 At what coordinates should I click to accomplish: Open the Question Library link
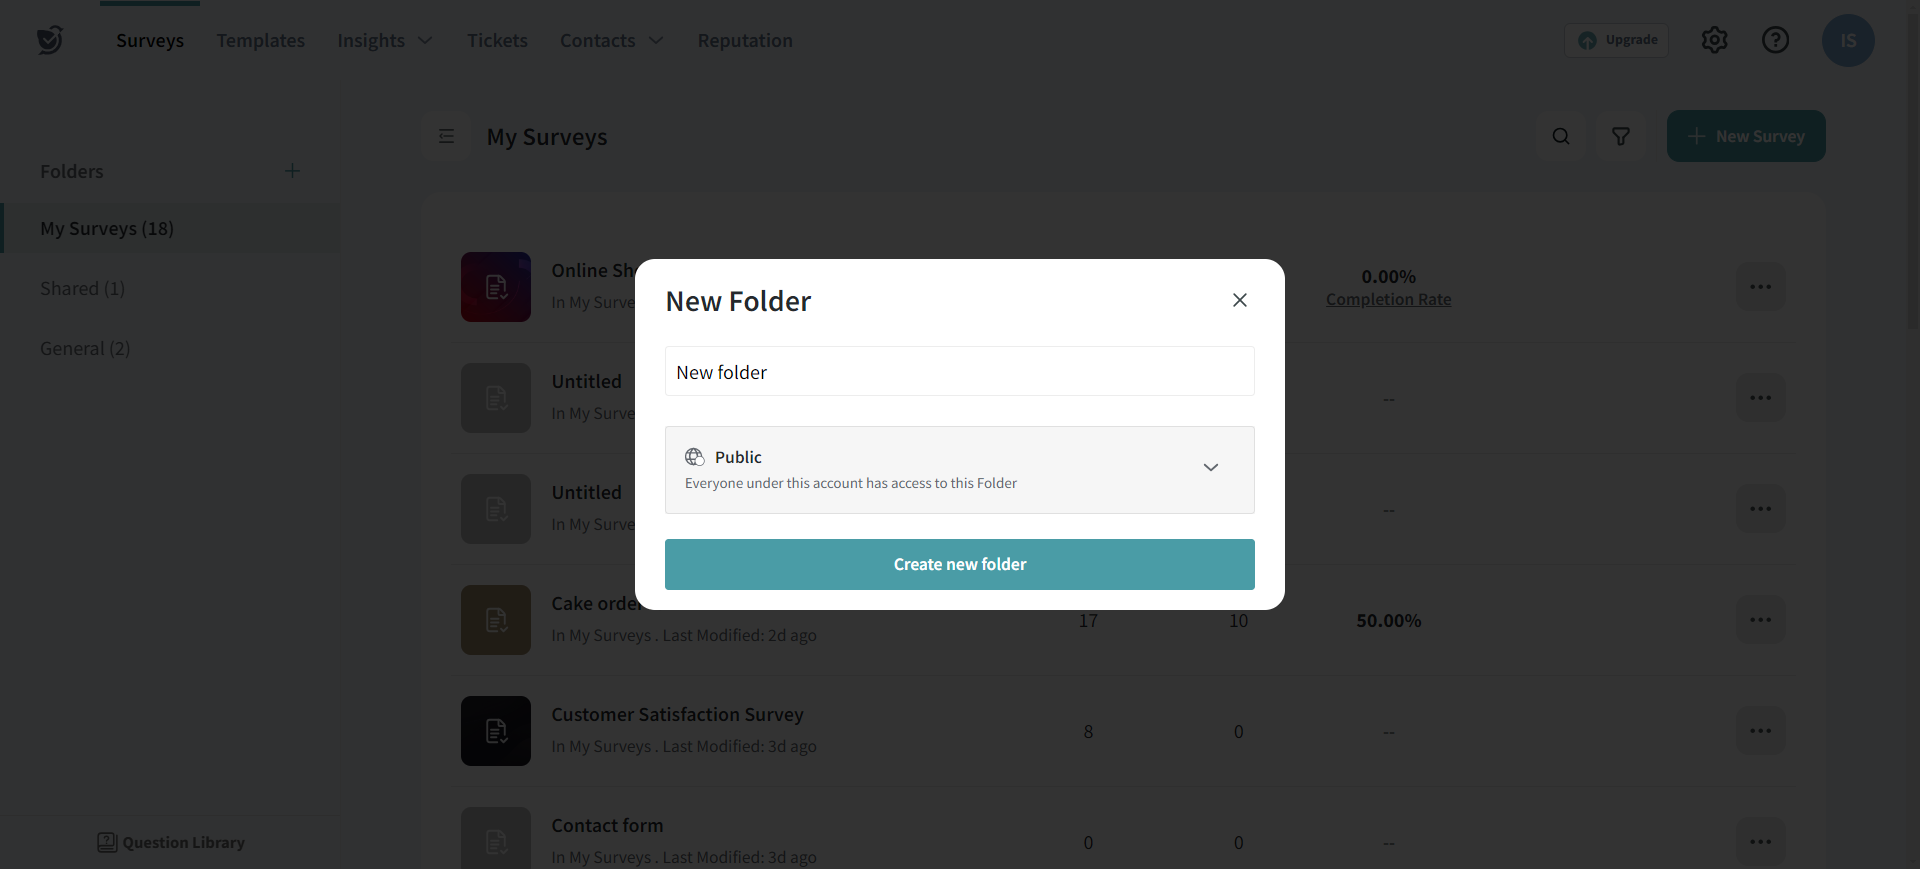(171, 842)
